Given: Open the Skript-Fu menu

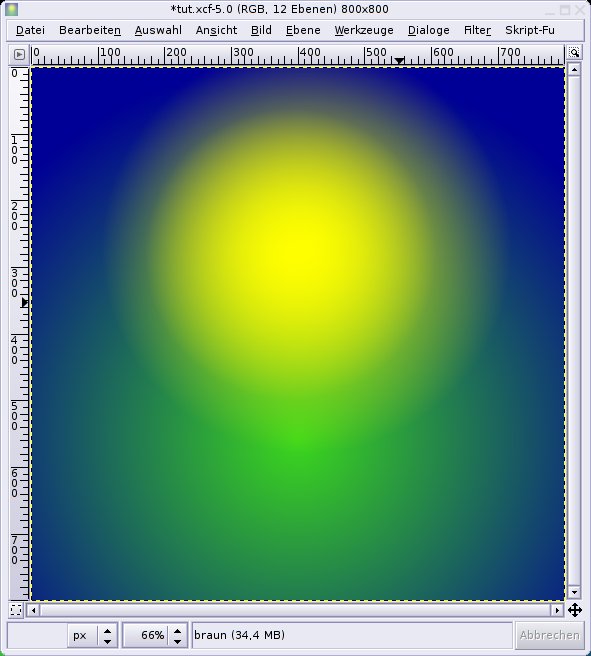Looking at the screenshot, I should coord(530,30).
